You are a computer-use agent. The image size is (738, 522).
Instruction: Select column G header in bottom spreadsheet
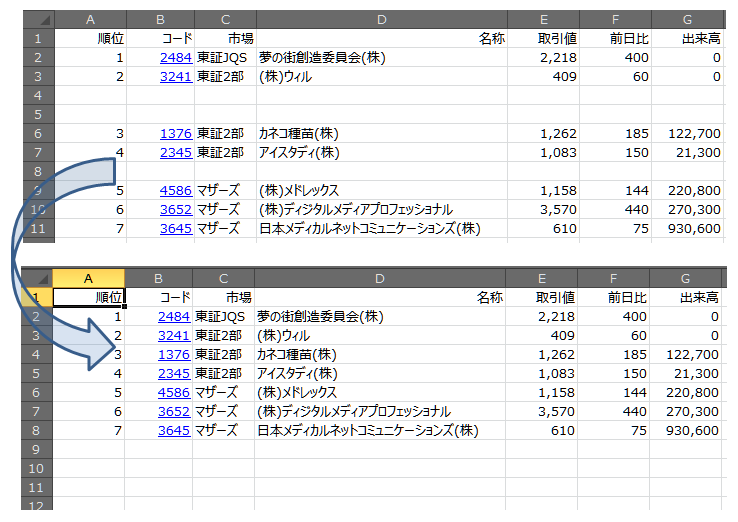click(685, 279)
